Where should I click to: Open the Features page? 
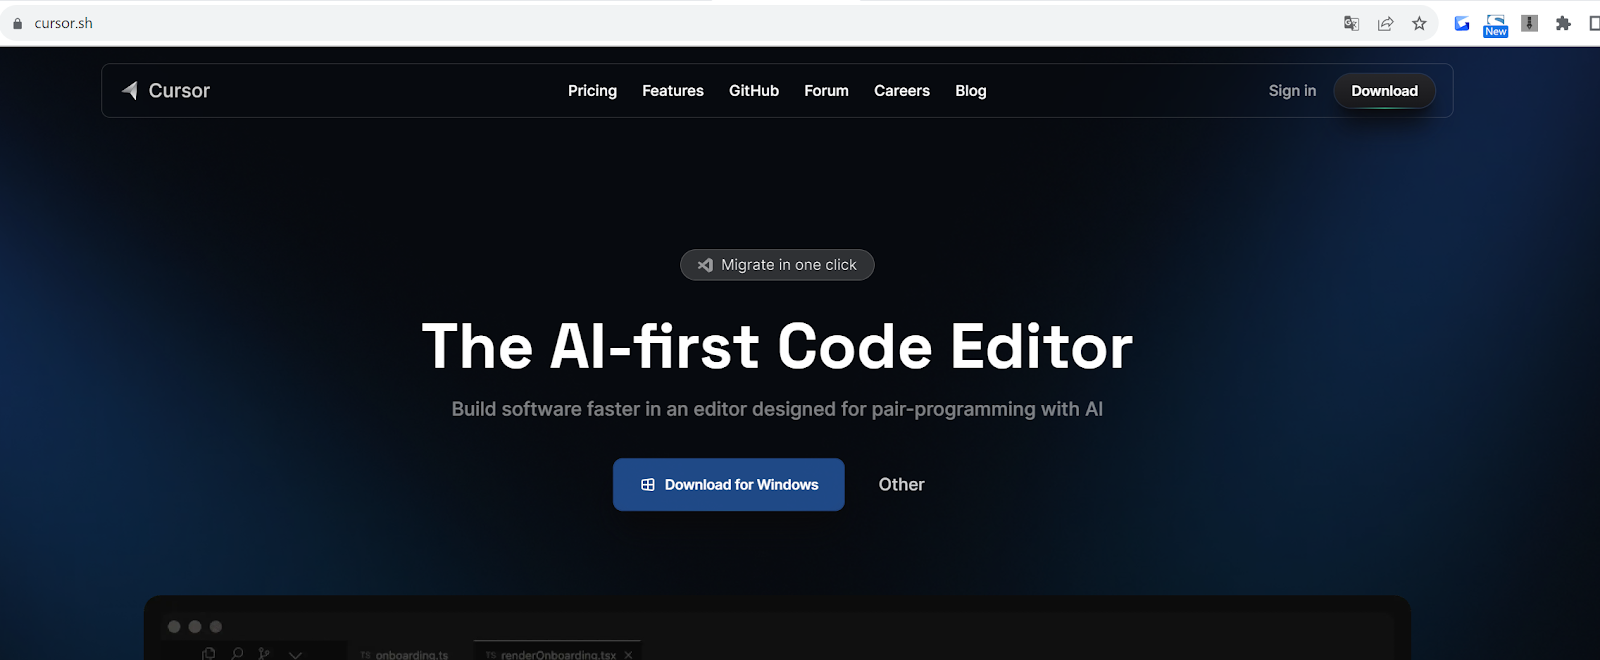(x=673, y=91)
